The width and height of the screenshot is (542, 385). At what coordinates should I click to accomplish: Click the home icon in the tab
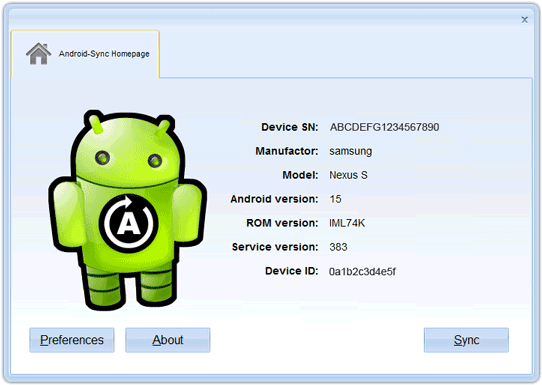pos(38,54)
